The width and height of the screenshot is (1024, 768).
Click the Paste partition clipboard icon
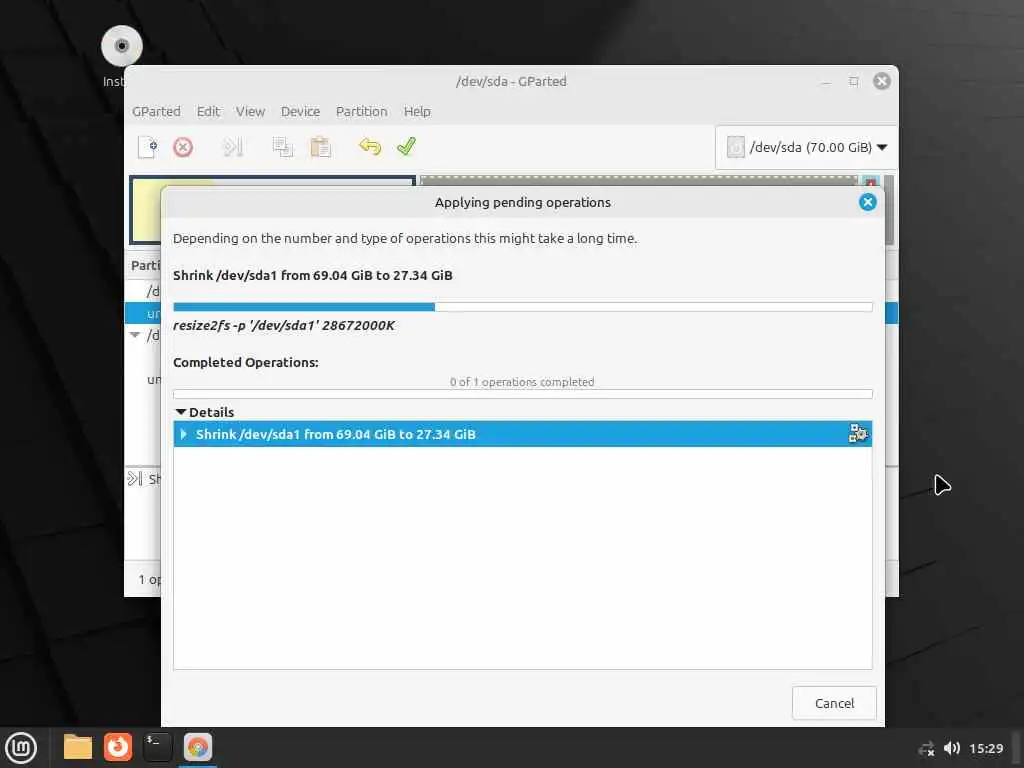[x=320, y=147]
